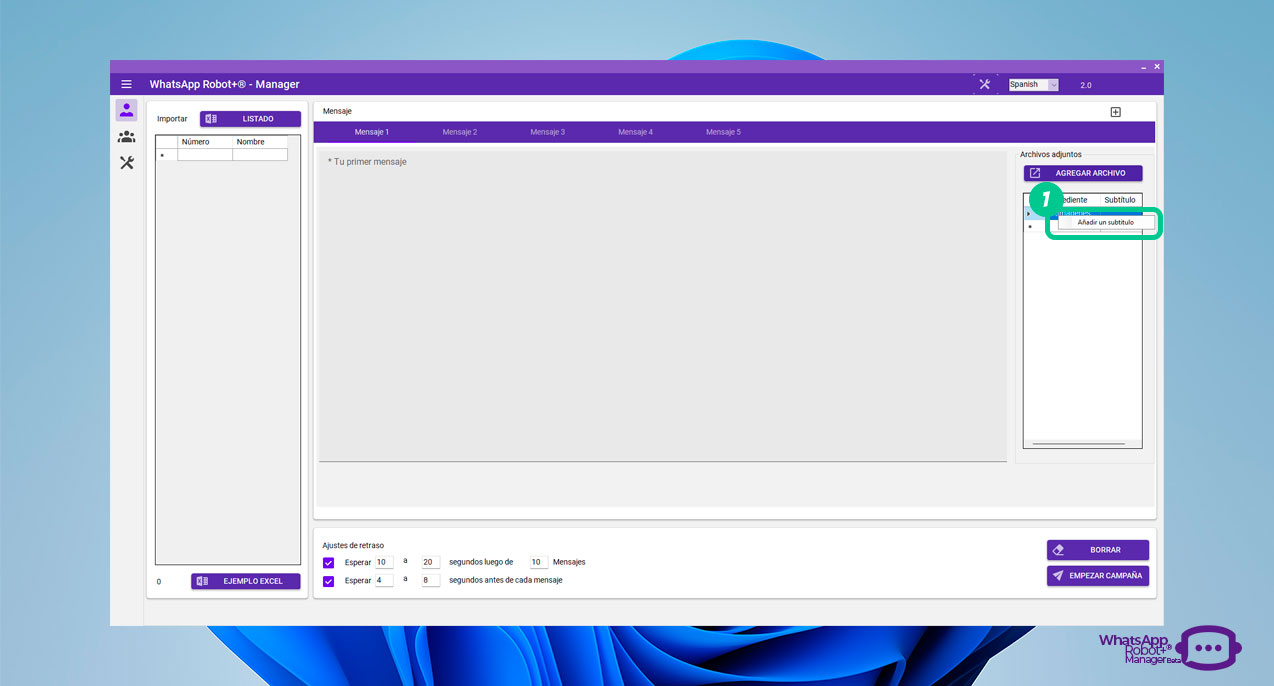
Task: Switch to the Mensaje 2 tab
Action: [x=460, y=132]
